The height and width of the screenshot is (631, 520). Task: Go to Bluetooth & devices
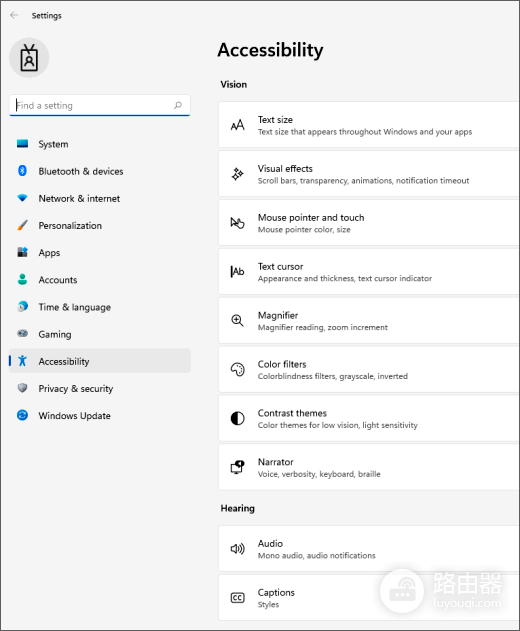click(x=99, y=171)
